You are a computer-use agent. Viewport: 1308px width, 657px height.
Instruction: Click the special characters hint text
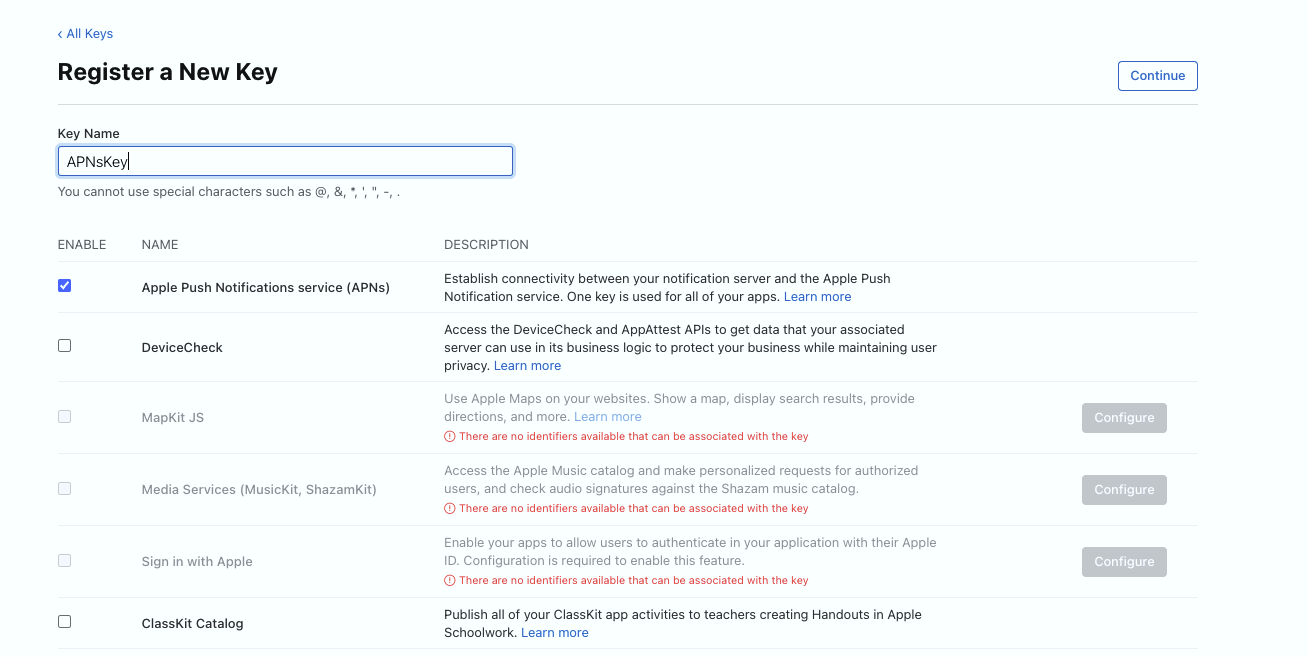click(229, 192)
